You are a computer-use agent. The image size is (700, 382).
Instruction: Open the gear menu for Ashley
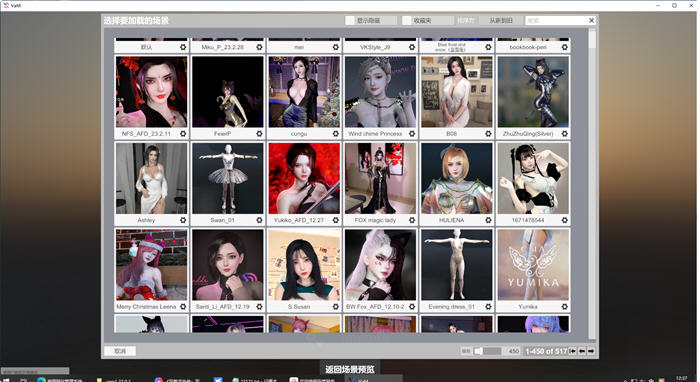183,220
